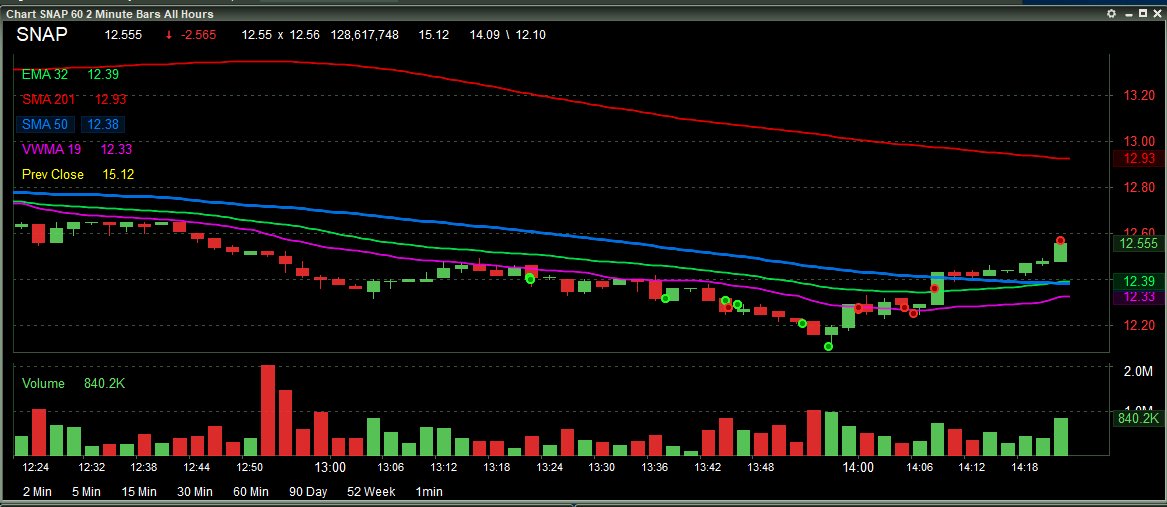Click the 13.20 price axis label

coord(1139,95)
